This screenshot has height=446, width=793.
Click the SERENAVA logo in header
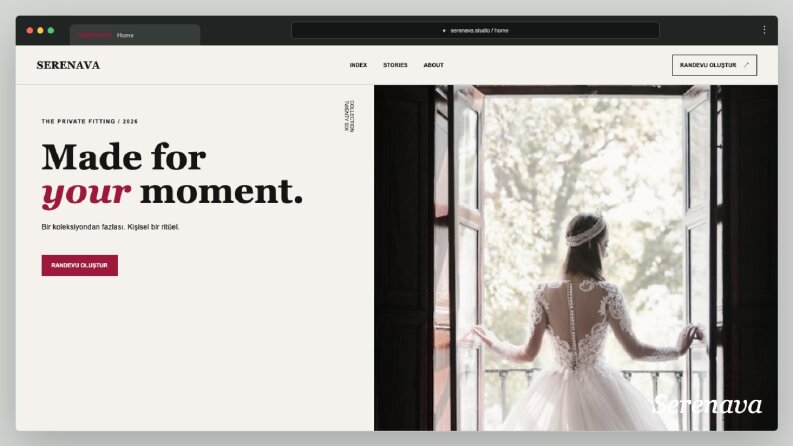click(x=68, y=65)
